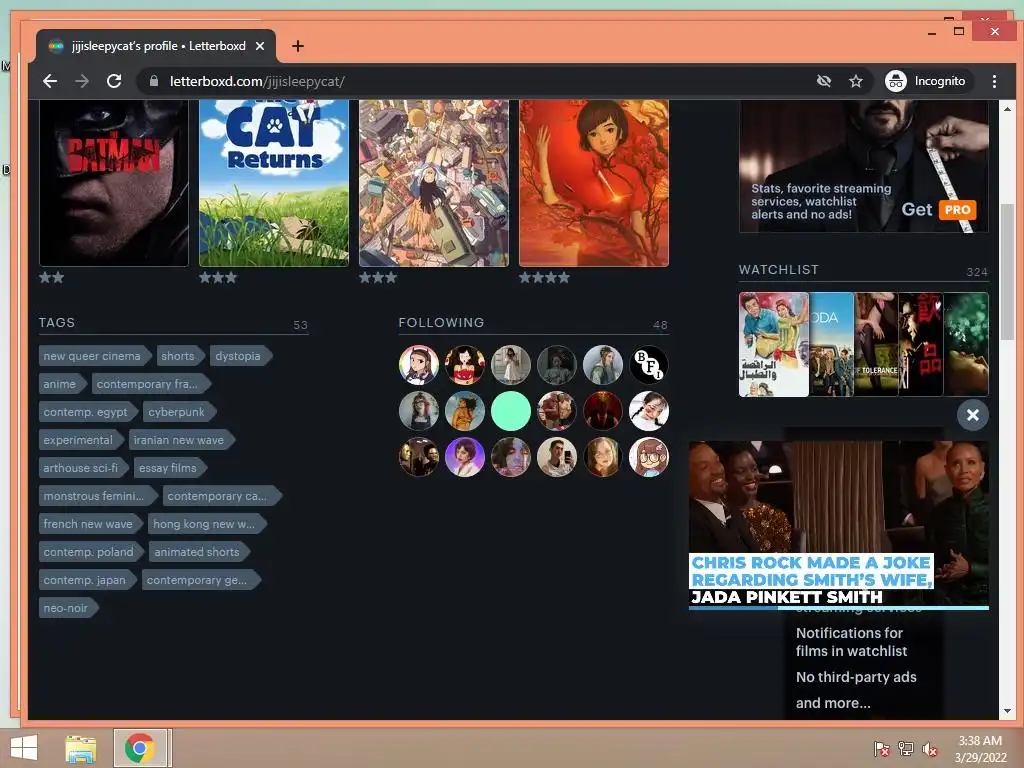Screen dimensions: 1024x768
Task: Open the dark red avatar in second row
Action: [603, 411]
